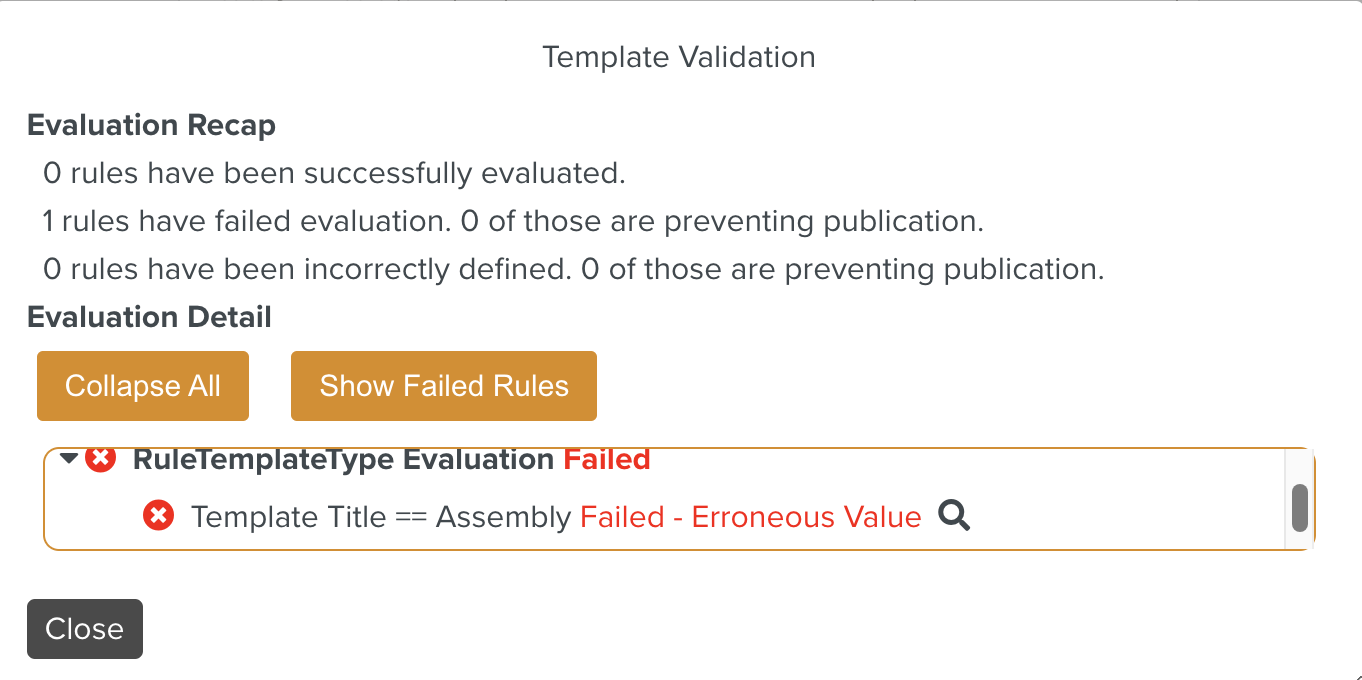The image size is (1362, 680).
Task: Click the Failed status text in red
Action: (607, 459)
